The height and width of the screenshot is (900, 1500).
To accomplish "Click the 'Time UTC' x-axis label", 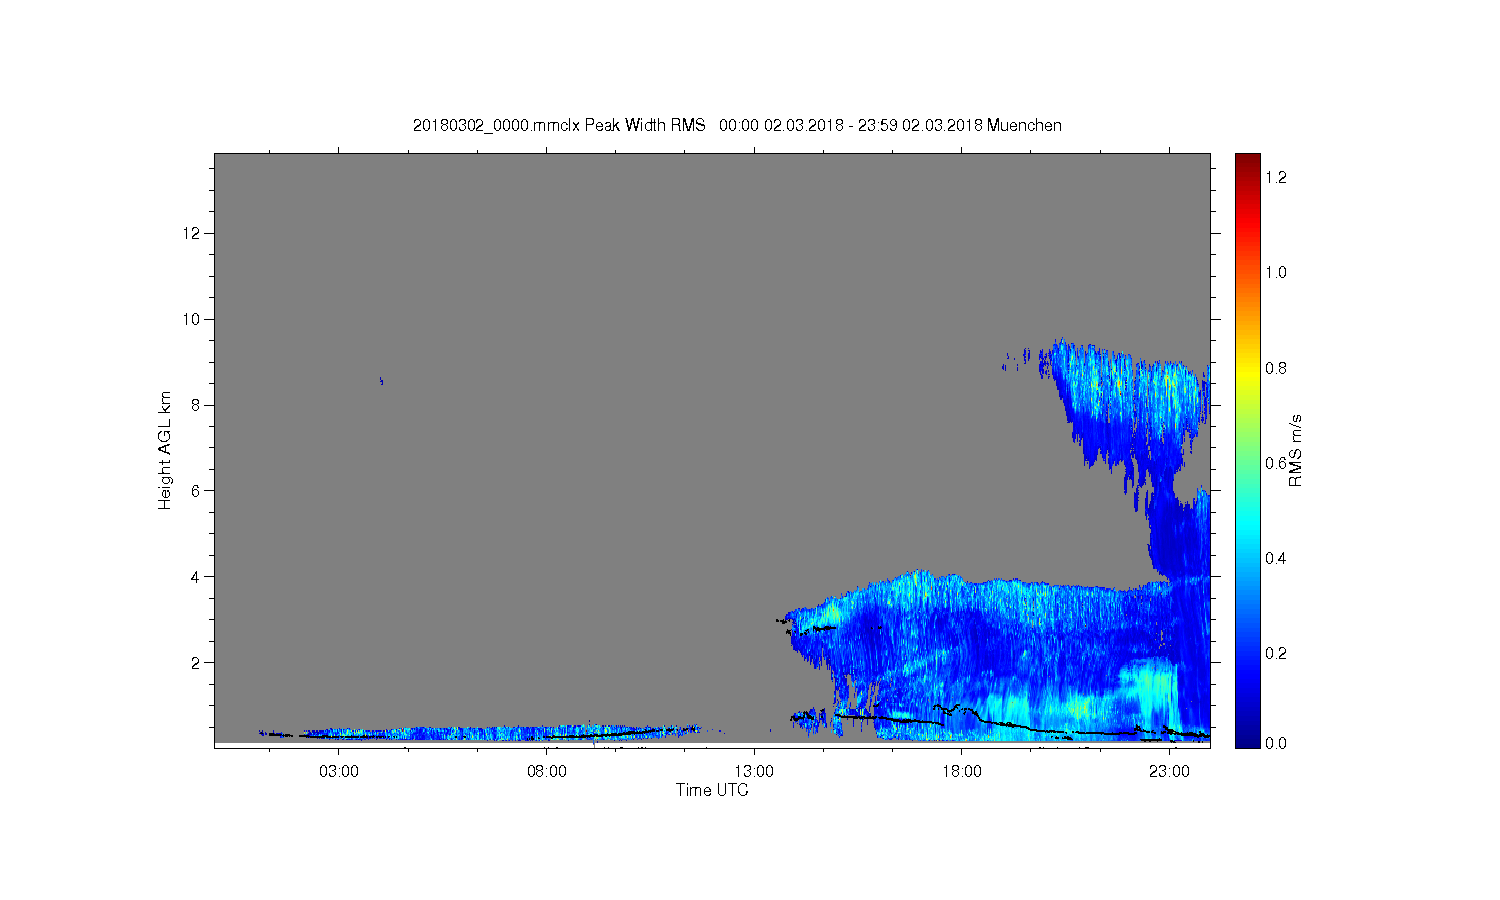I will [x=712, y=790].
